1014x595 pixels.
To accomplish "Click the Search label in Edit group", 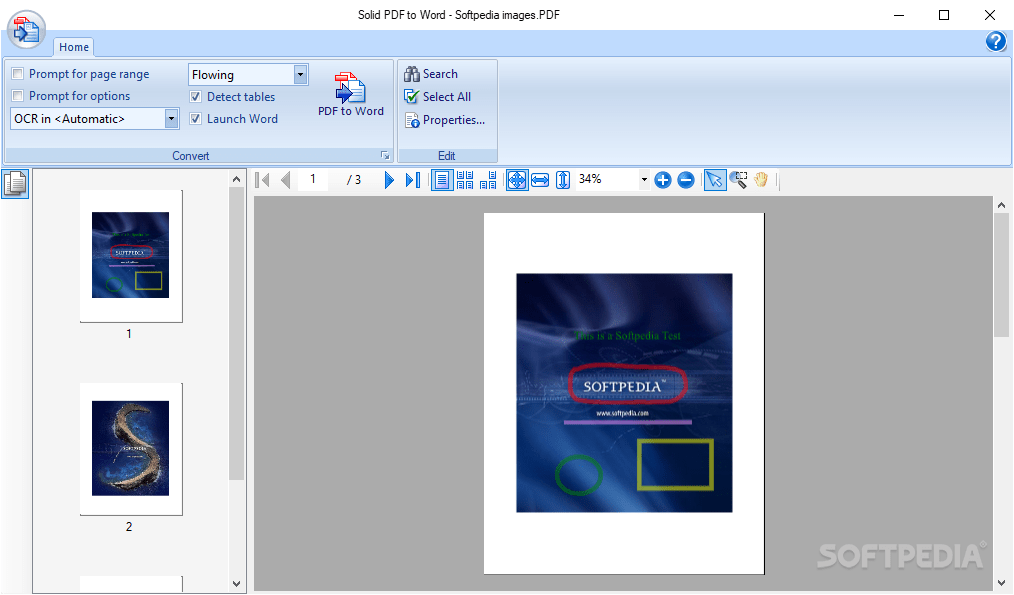I will coord(440,74).
